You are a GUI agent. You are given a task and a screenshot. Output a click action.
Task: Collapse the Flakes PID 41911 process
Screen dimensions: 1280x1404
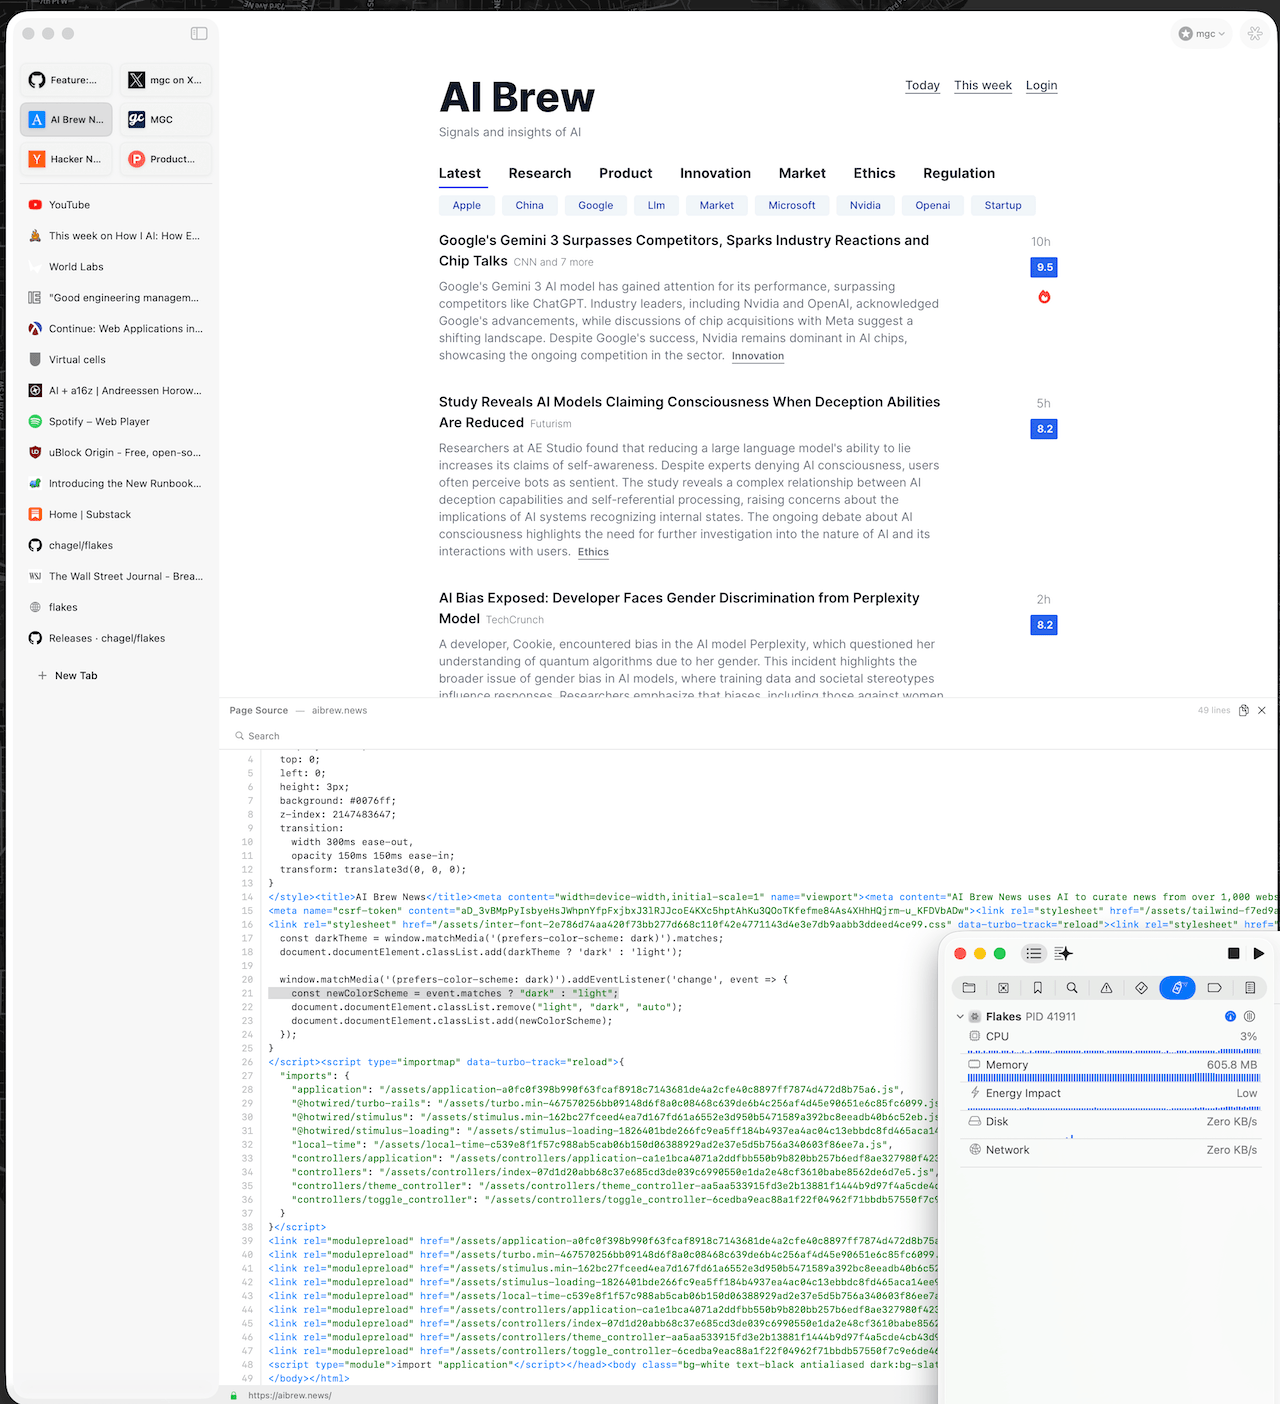[x=960, y=1017]
